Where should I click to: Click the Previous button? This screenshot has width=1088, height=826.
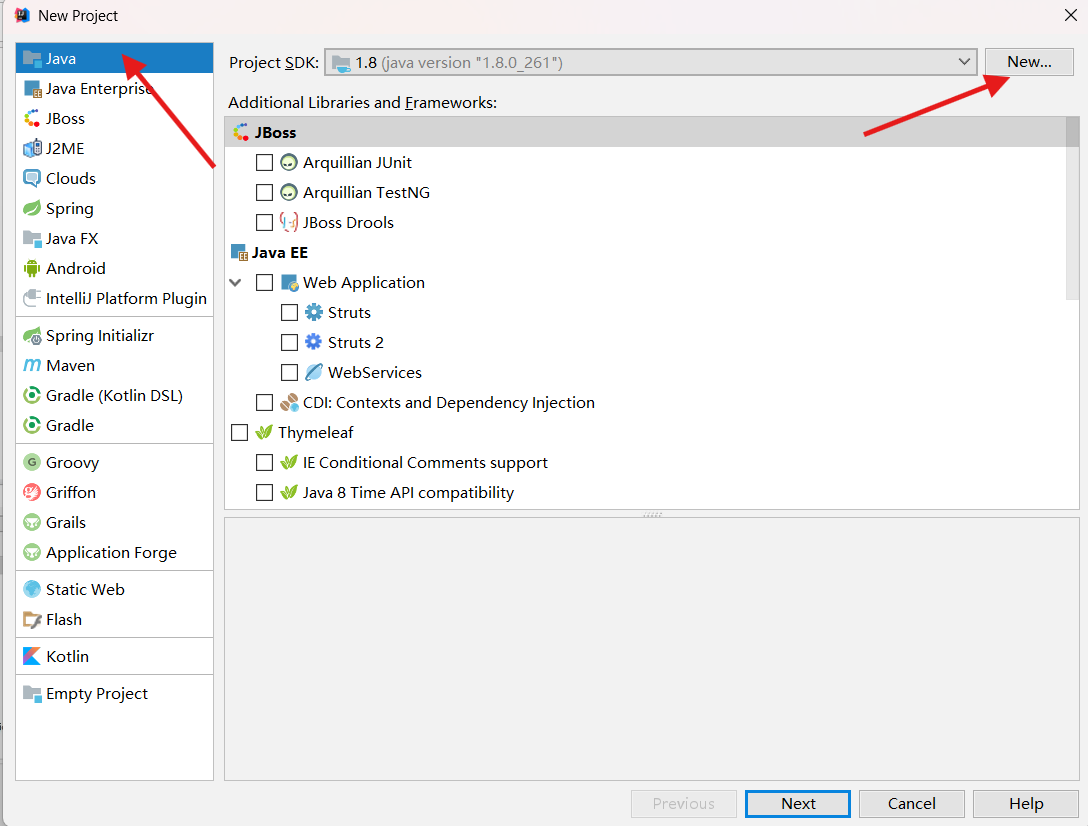click(x=683, y=804)
